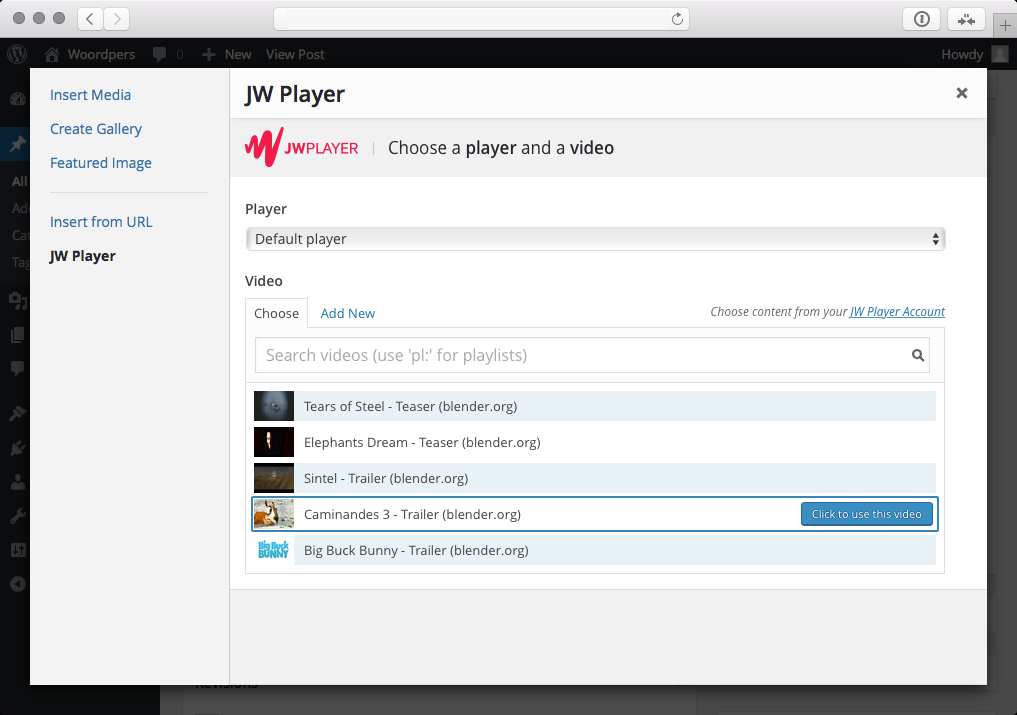This screenshot has height=715, width=1017.
Task: Go forward with the browser forward arrow
Action: click(x=117, y=19)
